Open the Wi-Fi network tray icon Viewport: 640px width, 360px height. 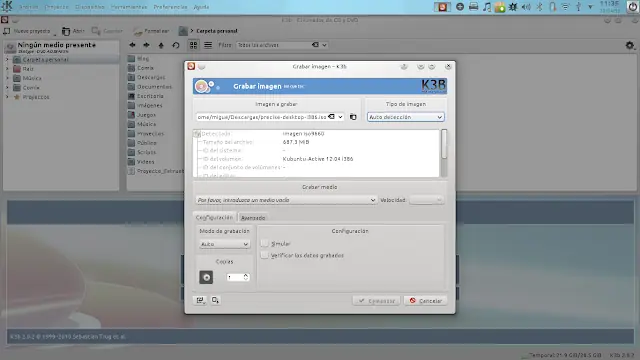pyautogui.click(x=565, y=7)
